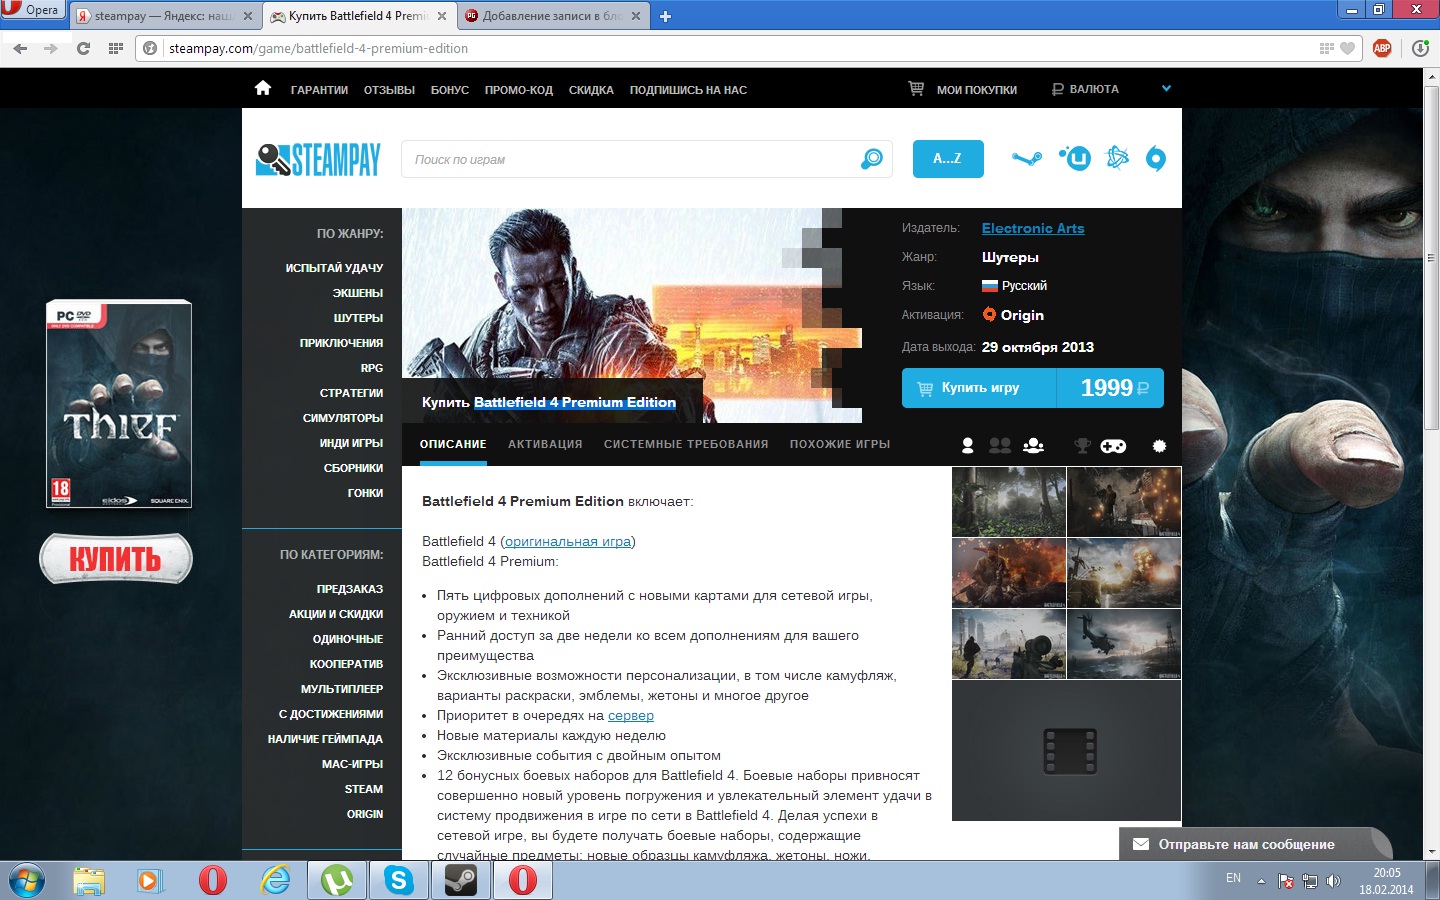Open the Гарантии menu item

click(x=319, y=90)
